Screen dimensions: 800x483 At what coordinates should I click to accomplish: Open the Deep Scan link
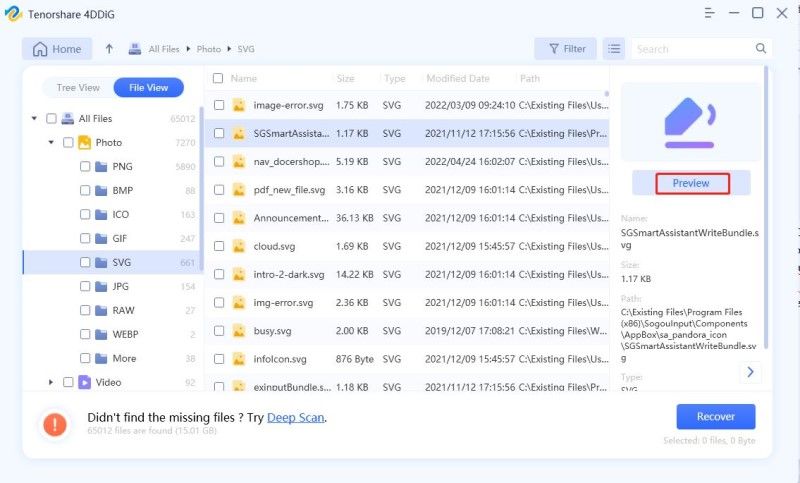click(x=295, y=417)
